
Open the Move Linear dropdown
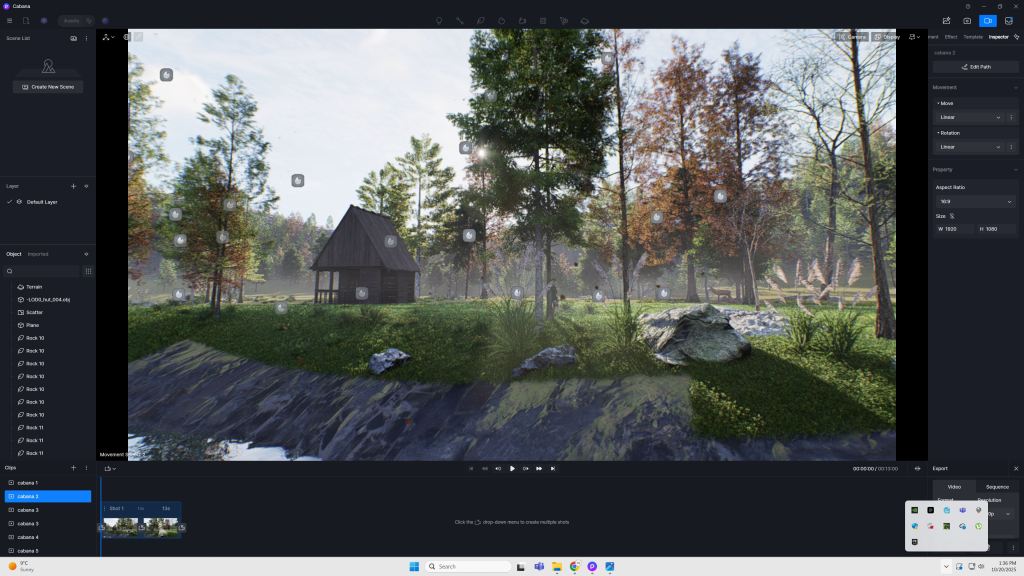969,117
